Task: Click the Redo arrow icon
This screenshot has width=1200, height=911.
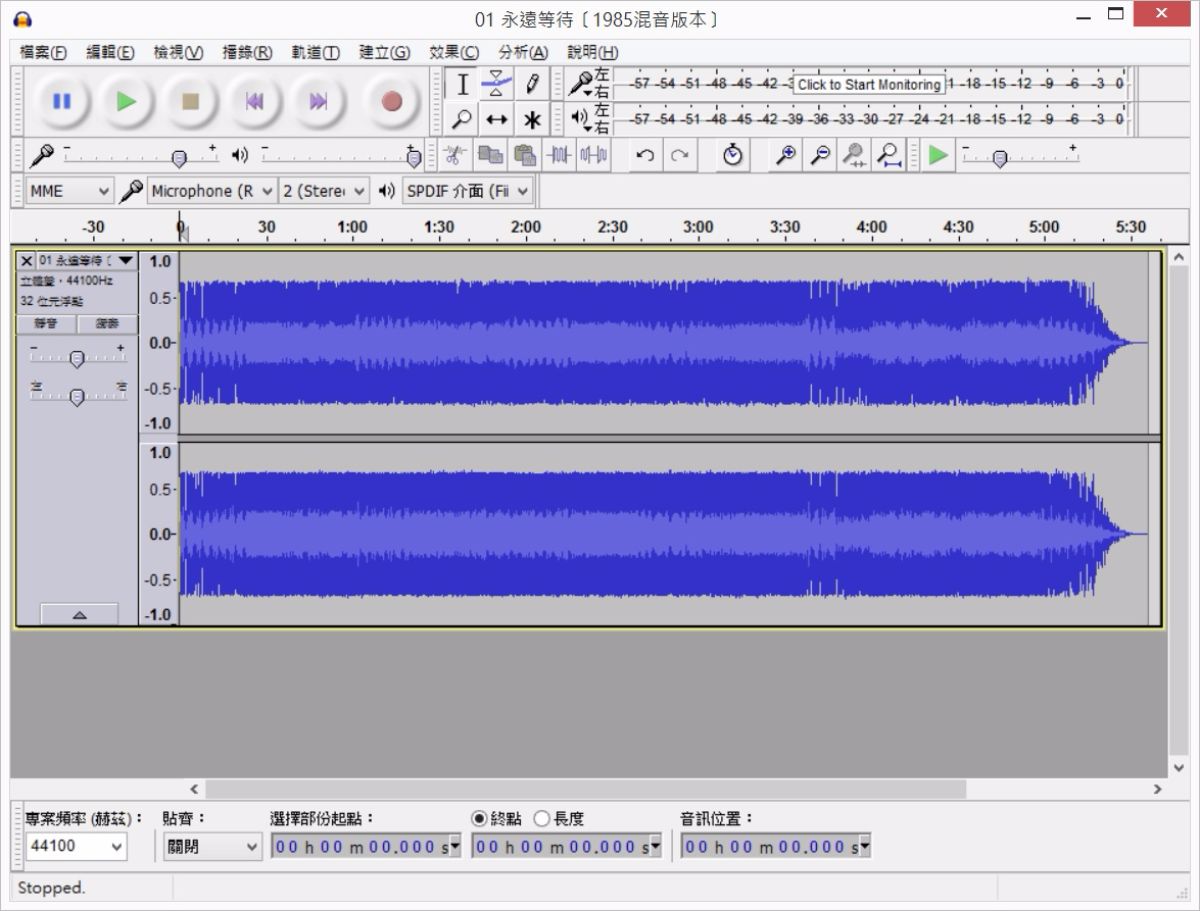Action: [x=680, y=155]
